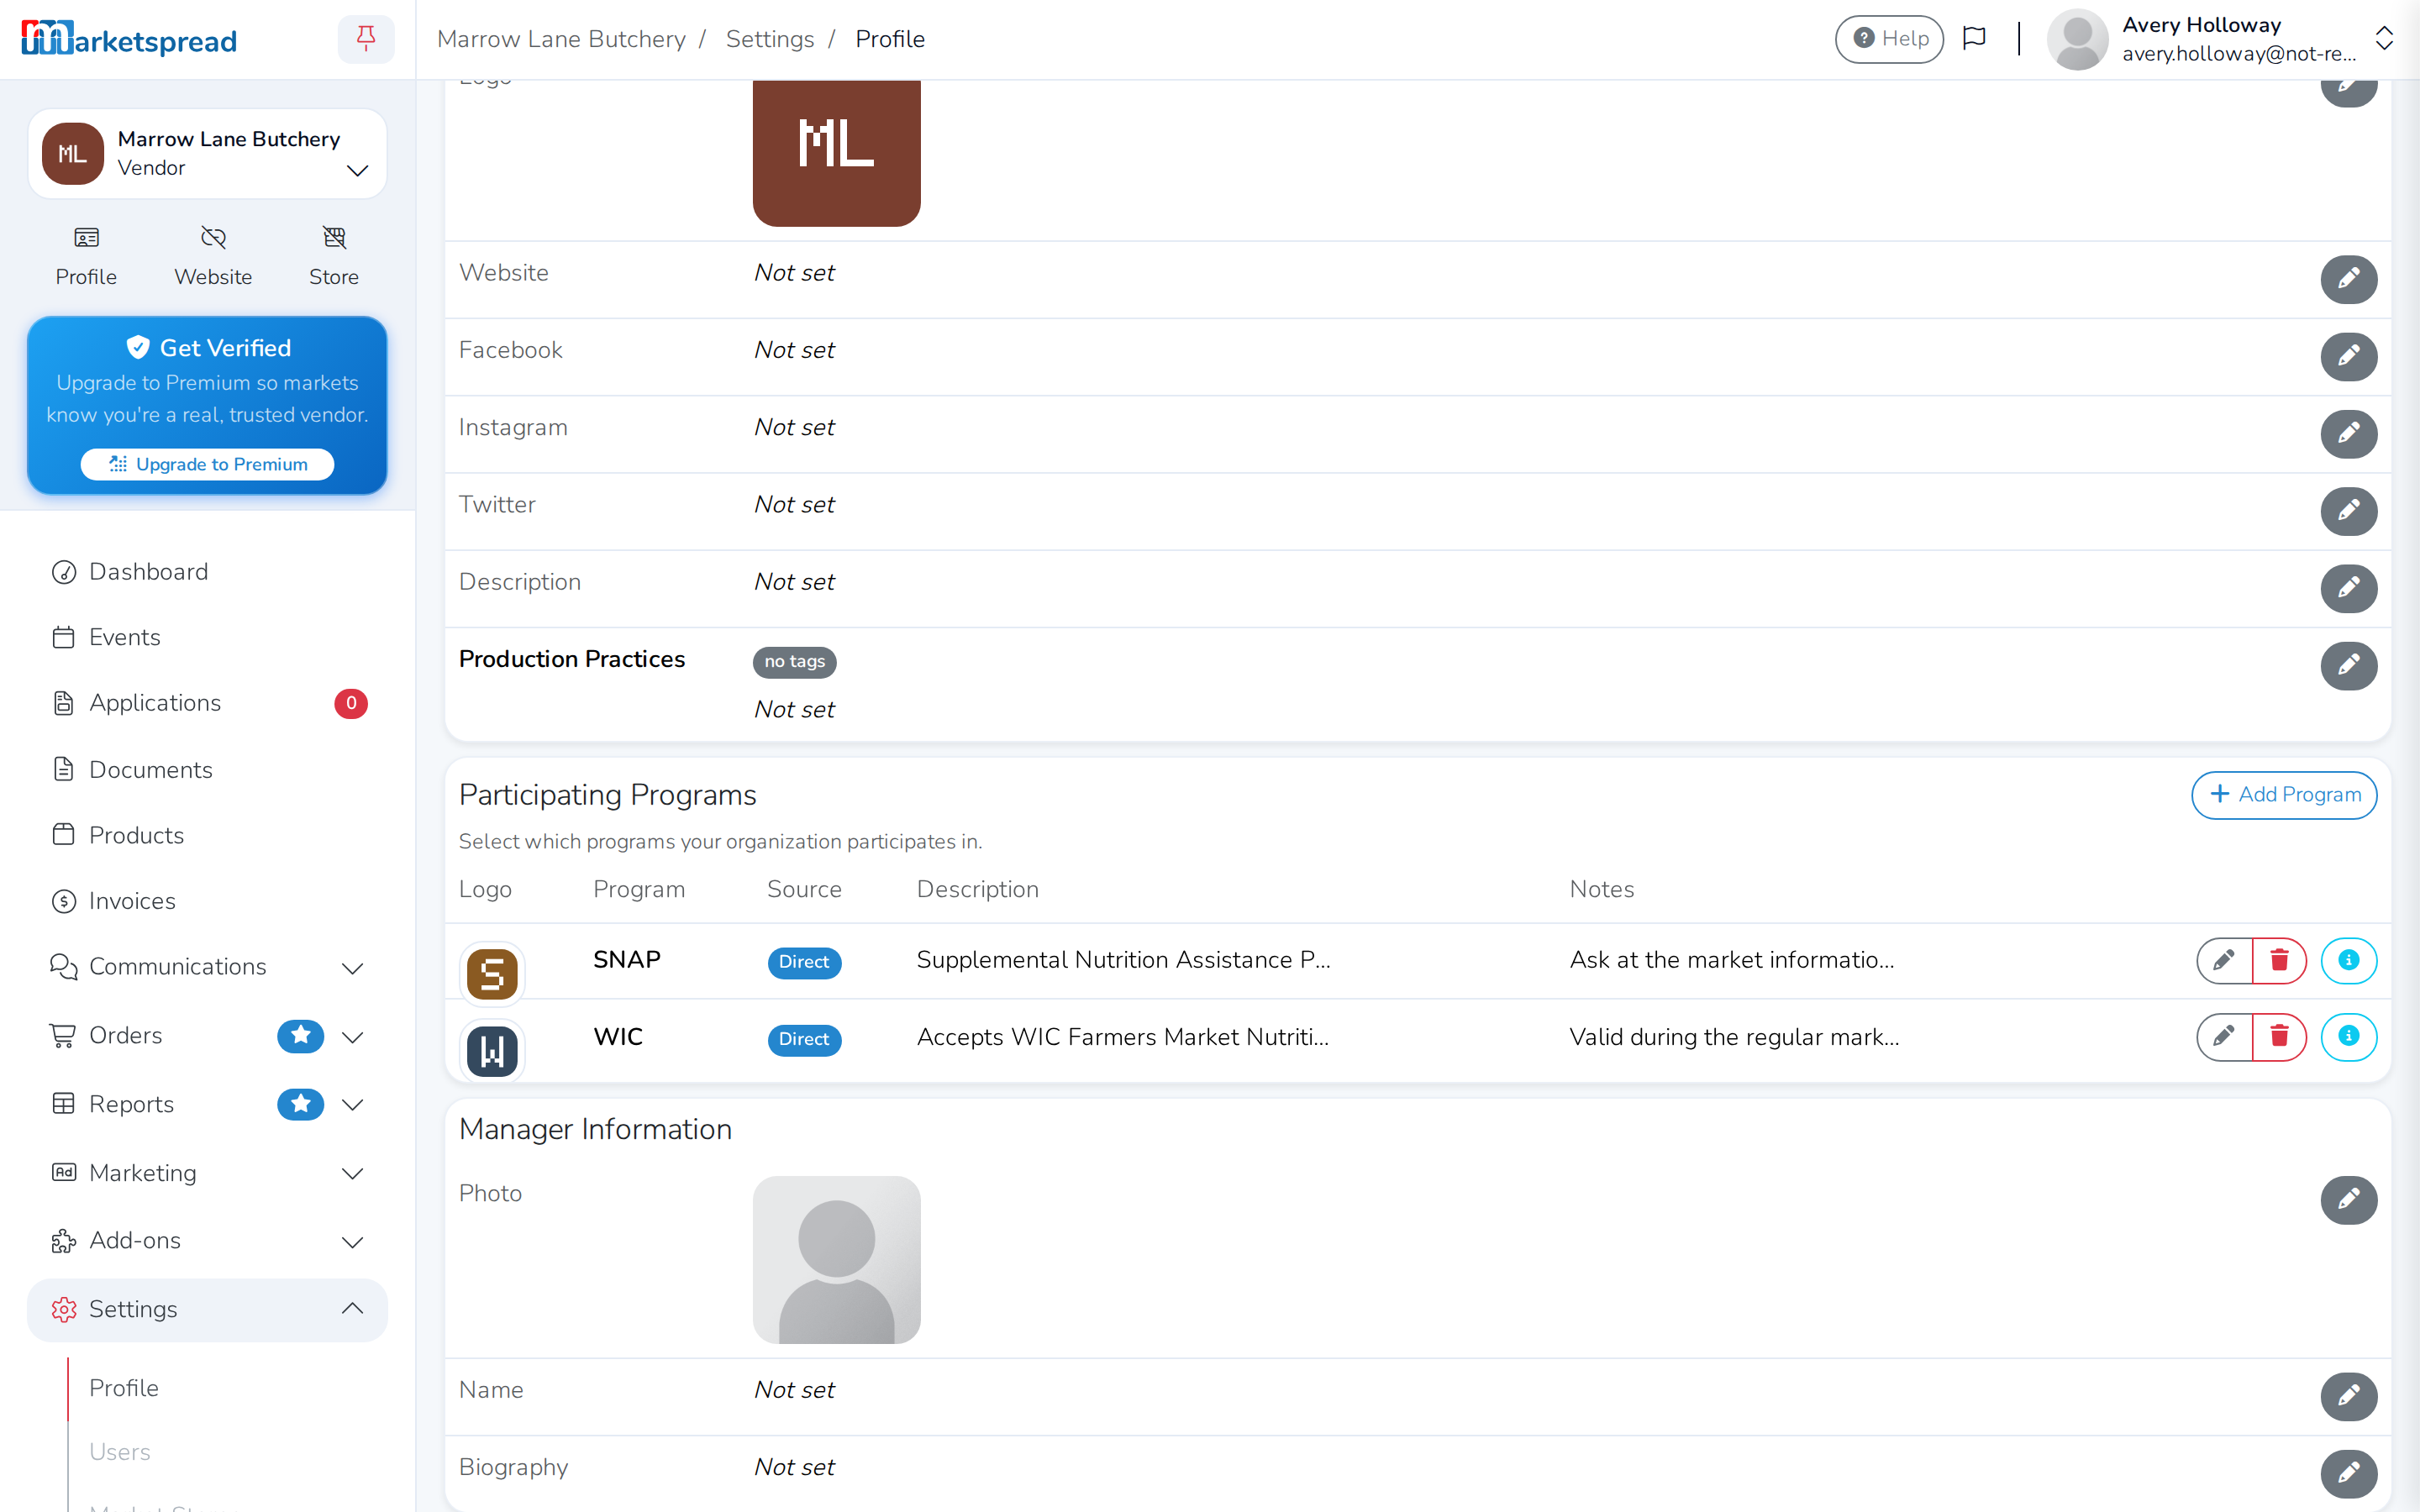Expand the Marketing menu
This screenshot has height=1512, width=2420.
pyautogui.click(x=207, y=1173)
